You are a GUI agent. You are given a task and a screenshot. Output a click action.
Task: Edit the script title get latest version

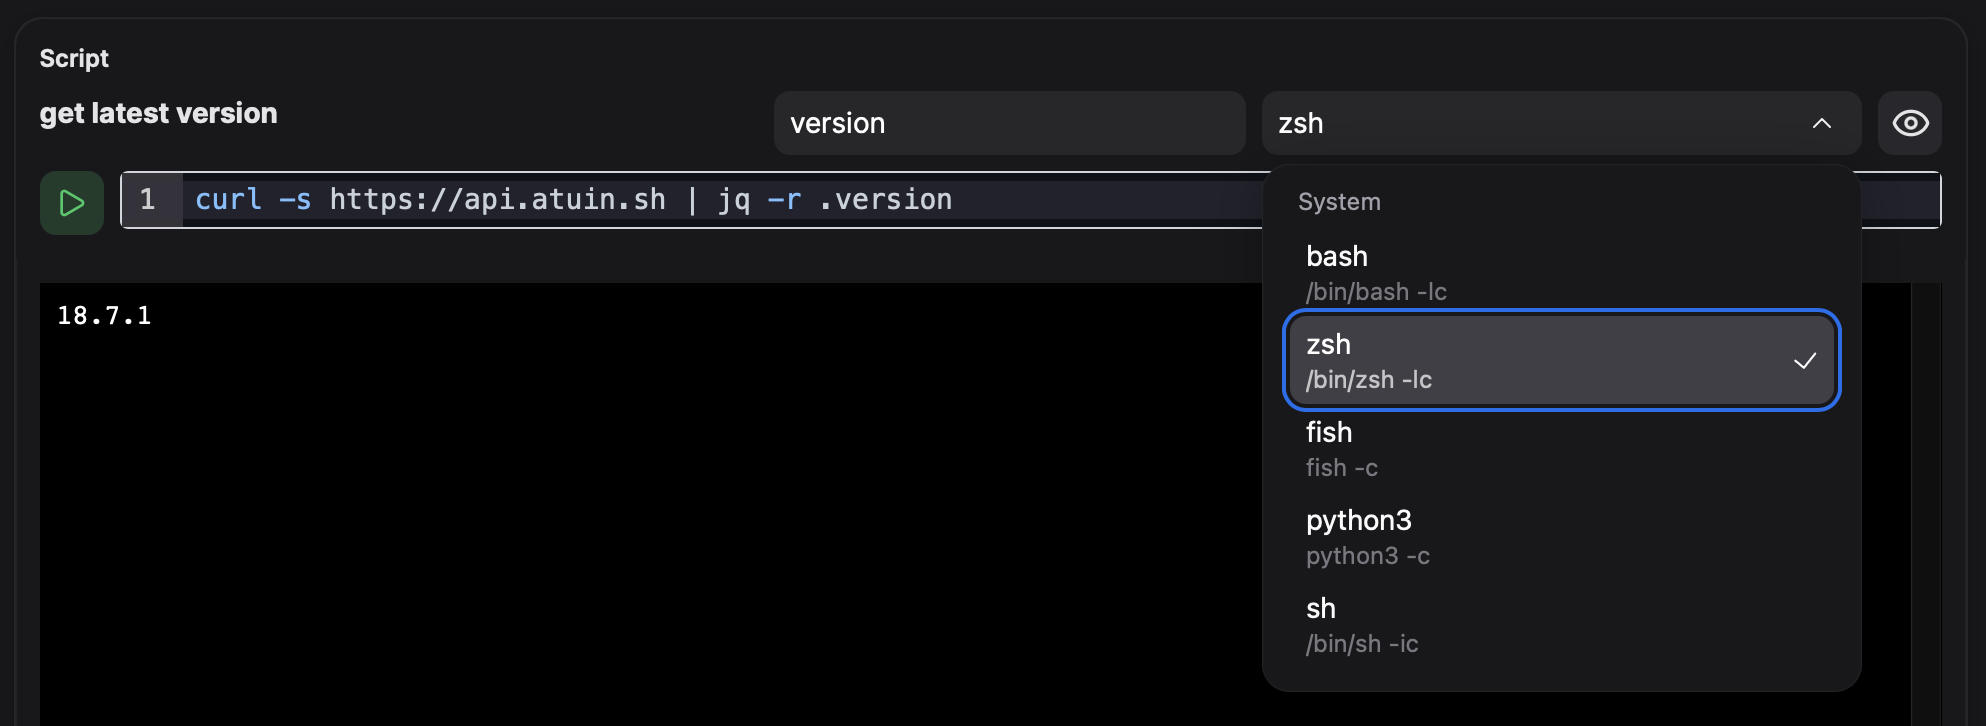pos(158,112)
